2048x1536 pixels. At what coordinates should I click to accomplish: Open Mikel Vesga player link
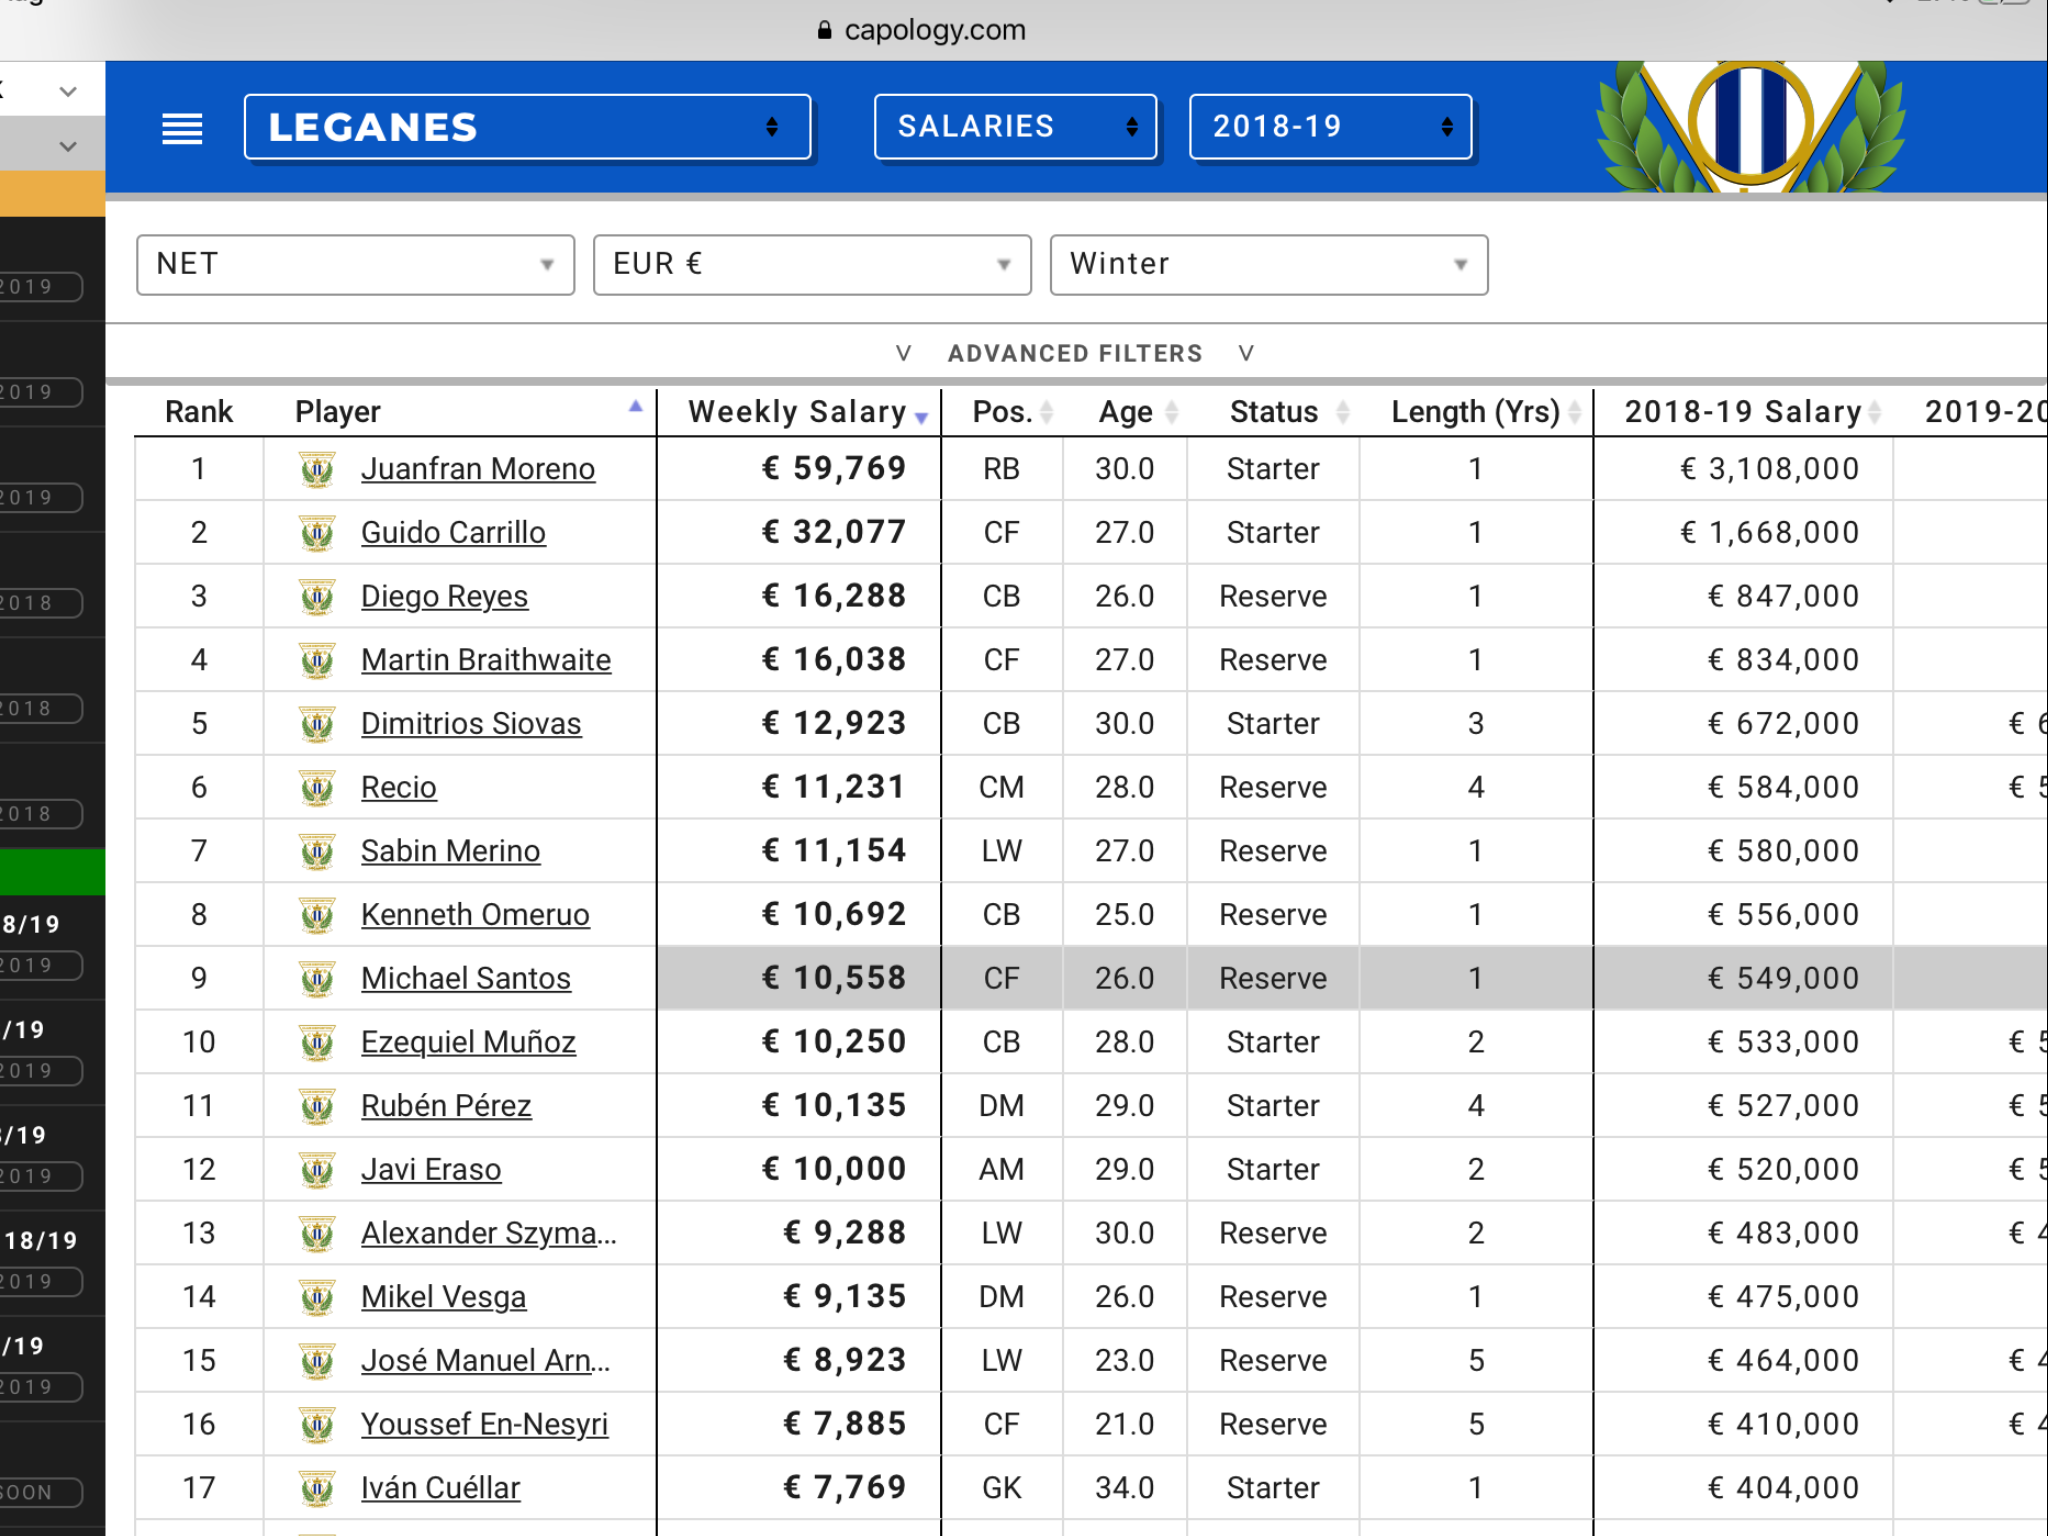coord(443,1297)
